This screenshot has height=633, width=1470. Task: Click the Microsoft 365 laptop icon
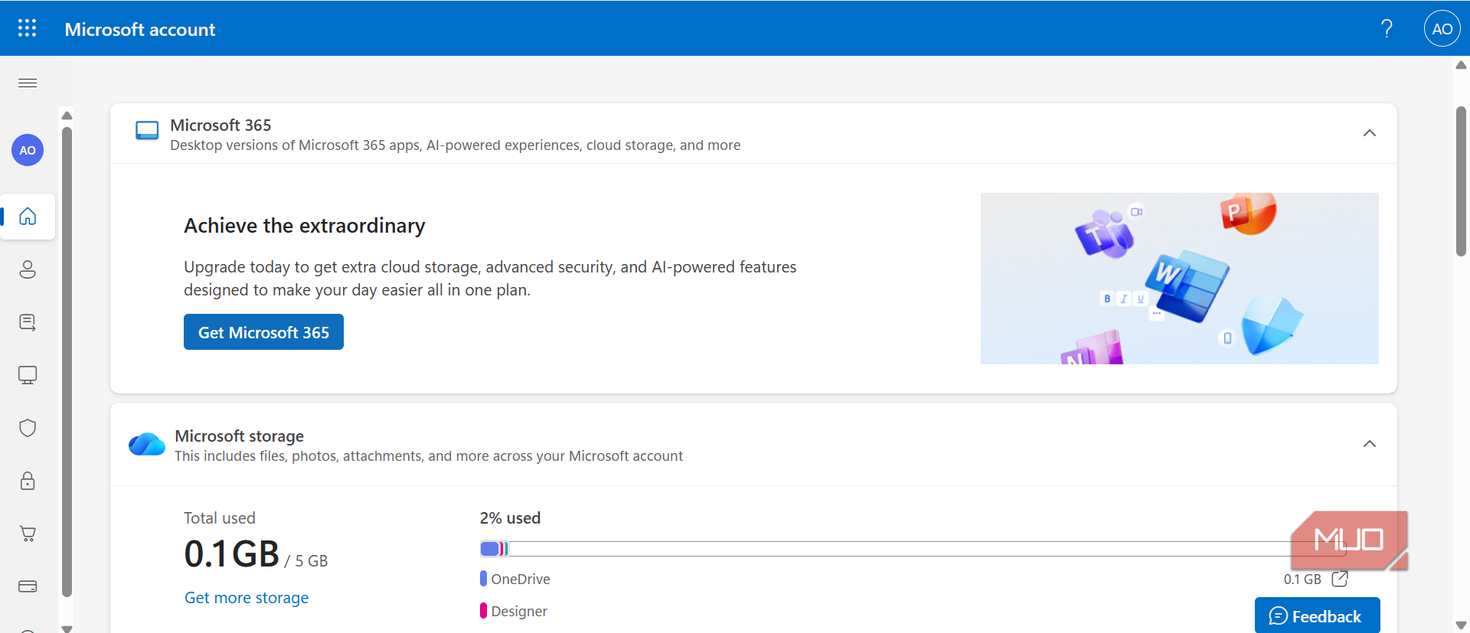[x=147, y=131]
